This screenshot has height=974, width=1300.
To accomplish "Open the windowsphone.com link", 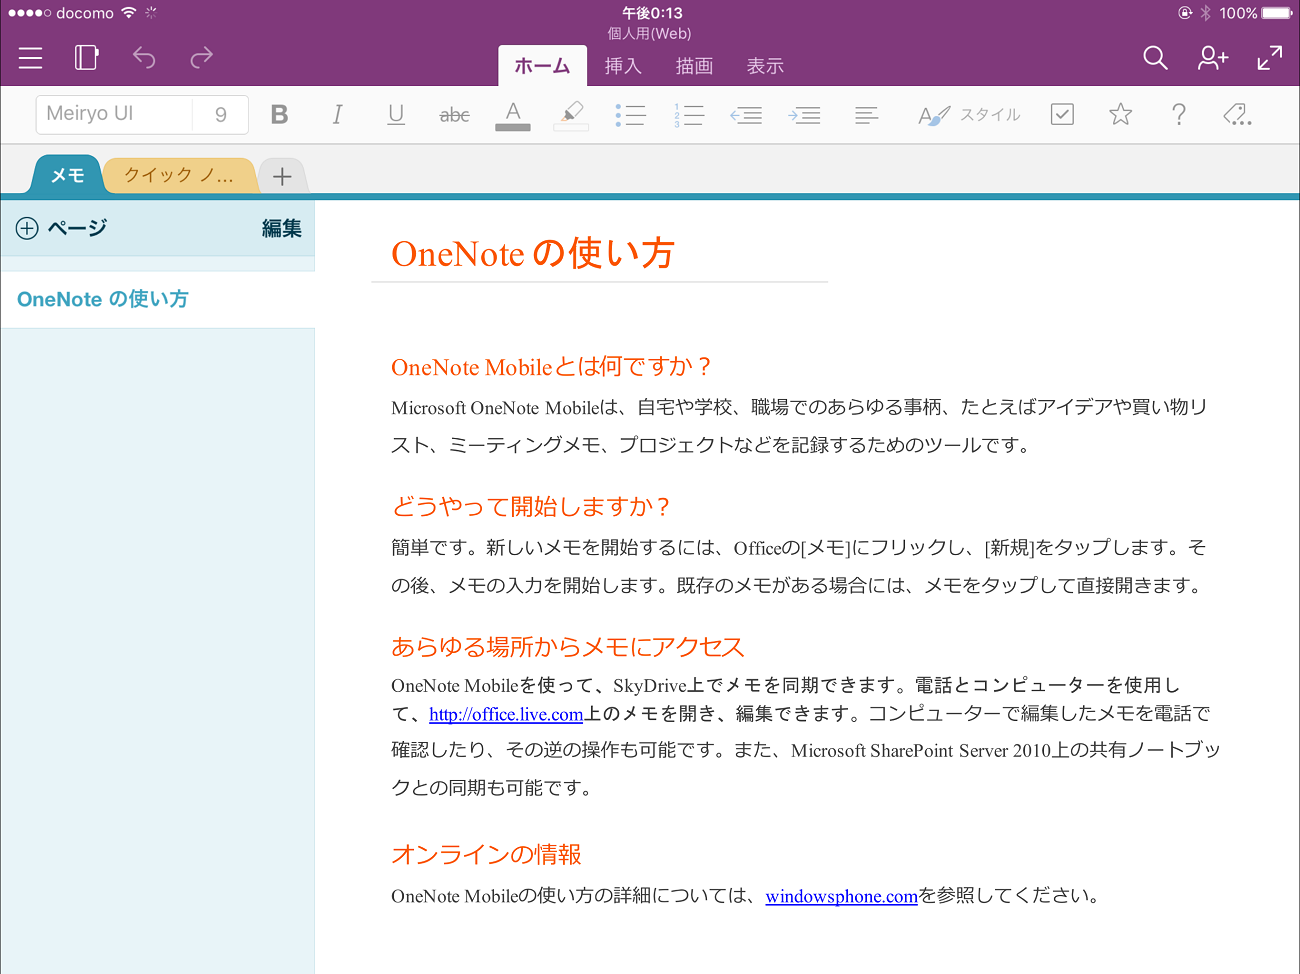I will [841, 896].
